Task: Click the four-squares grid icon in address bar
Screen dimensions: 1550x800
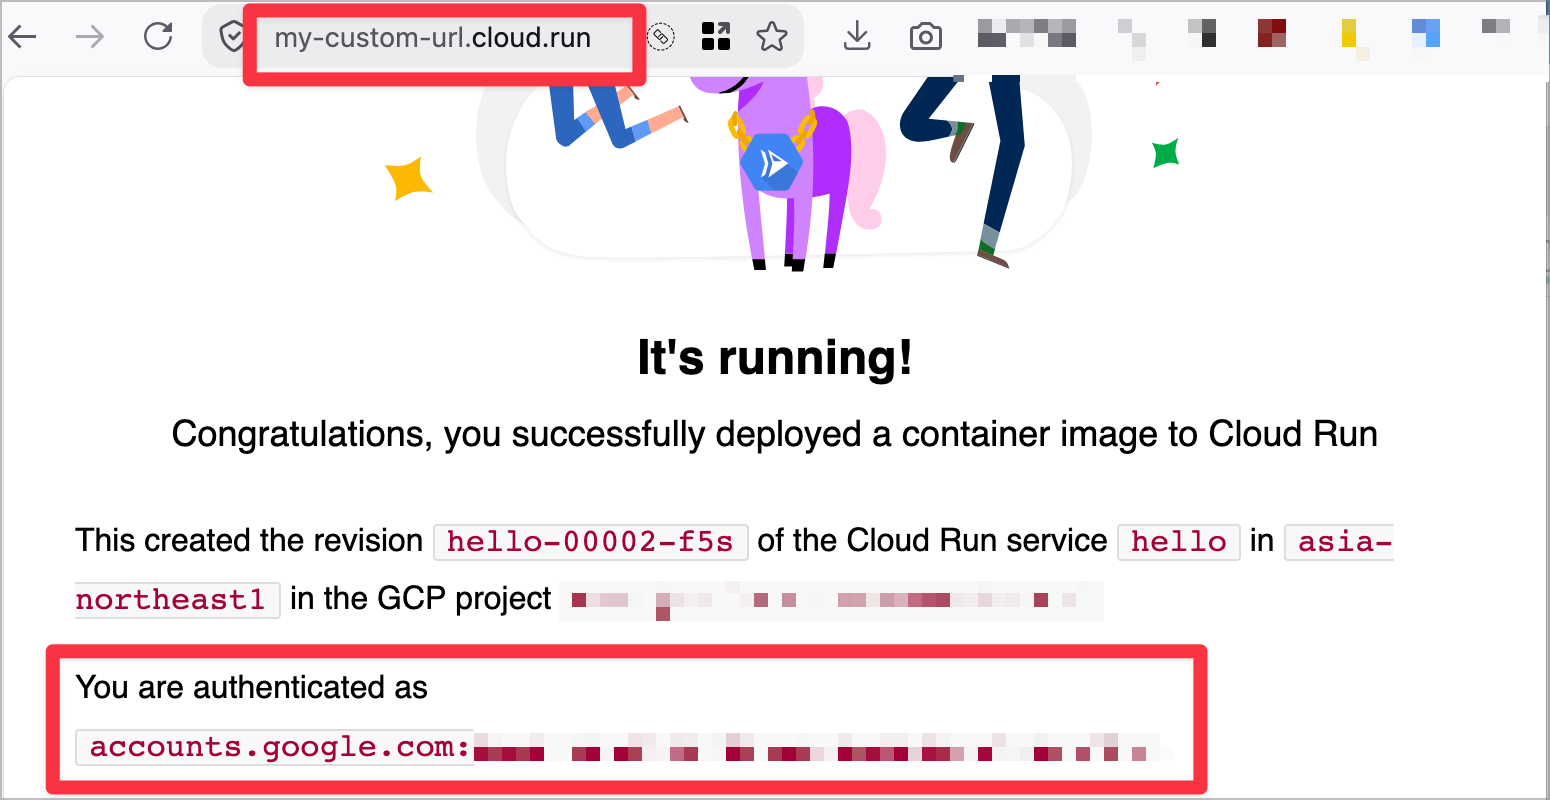Action: point(716,37)
